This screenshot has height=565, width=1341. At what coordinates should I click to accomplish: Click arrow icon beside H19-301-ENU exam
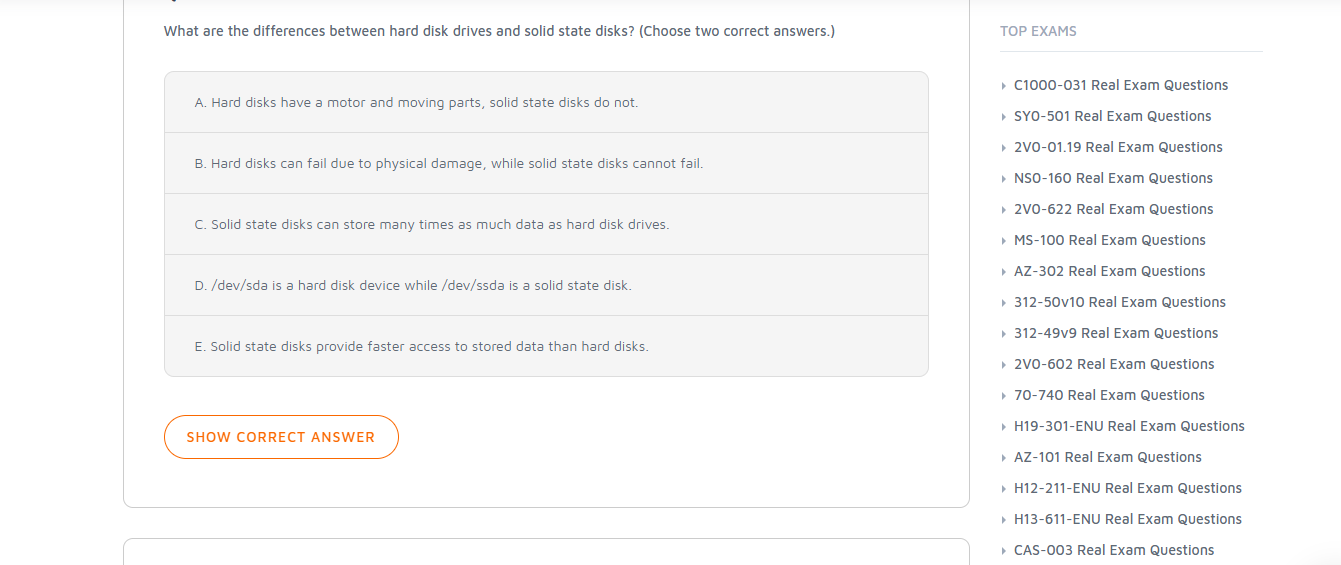pos(1004,427)
